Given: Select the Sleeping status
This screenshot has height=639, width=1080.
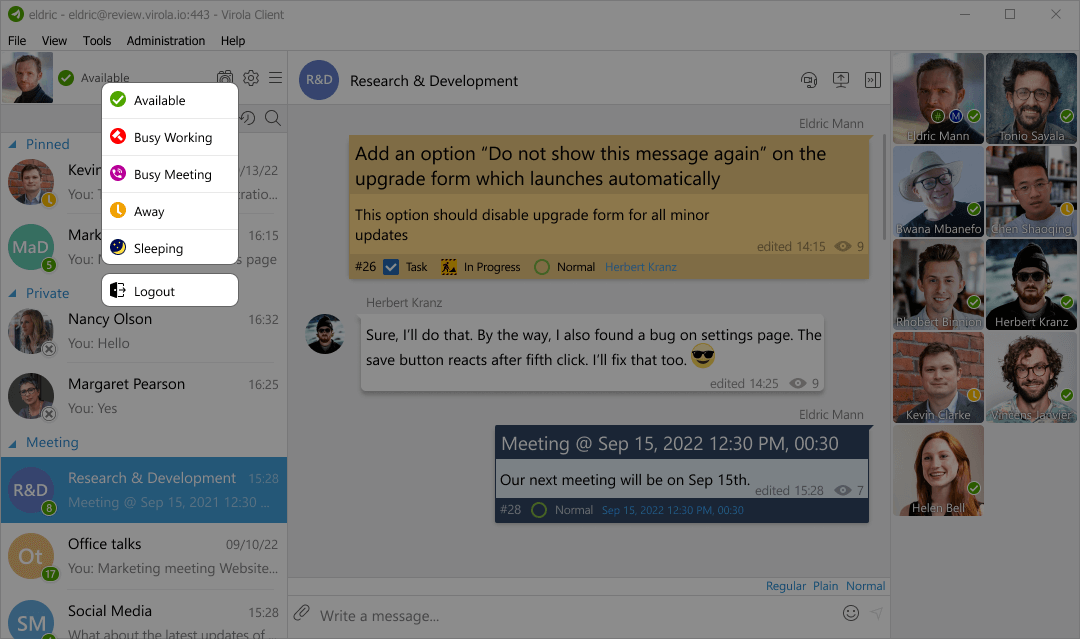Looking at the screenshot, I should 170,248.
